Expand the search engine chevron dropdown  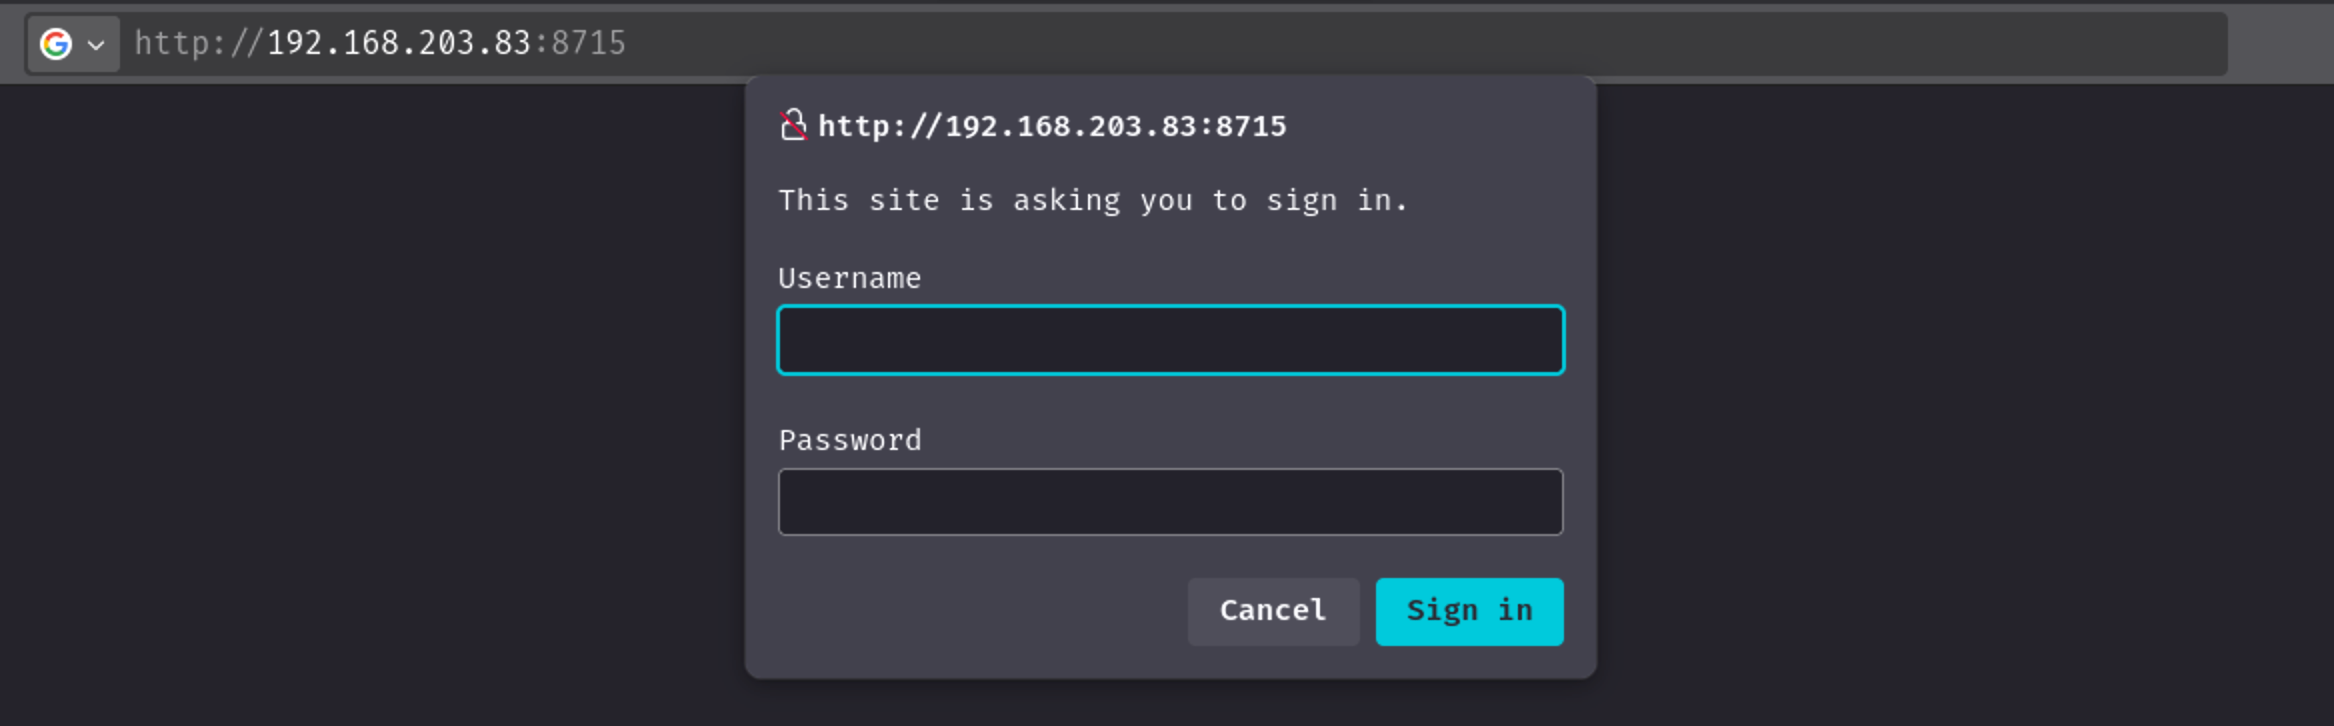96,45
